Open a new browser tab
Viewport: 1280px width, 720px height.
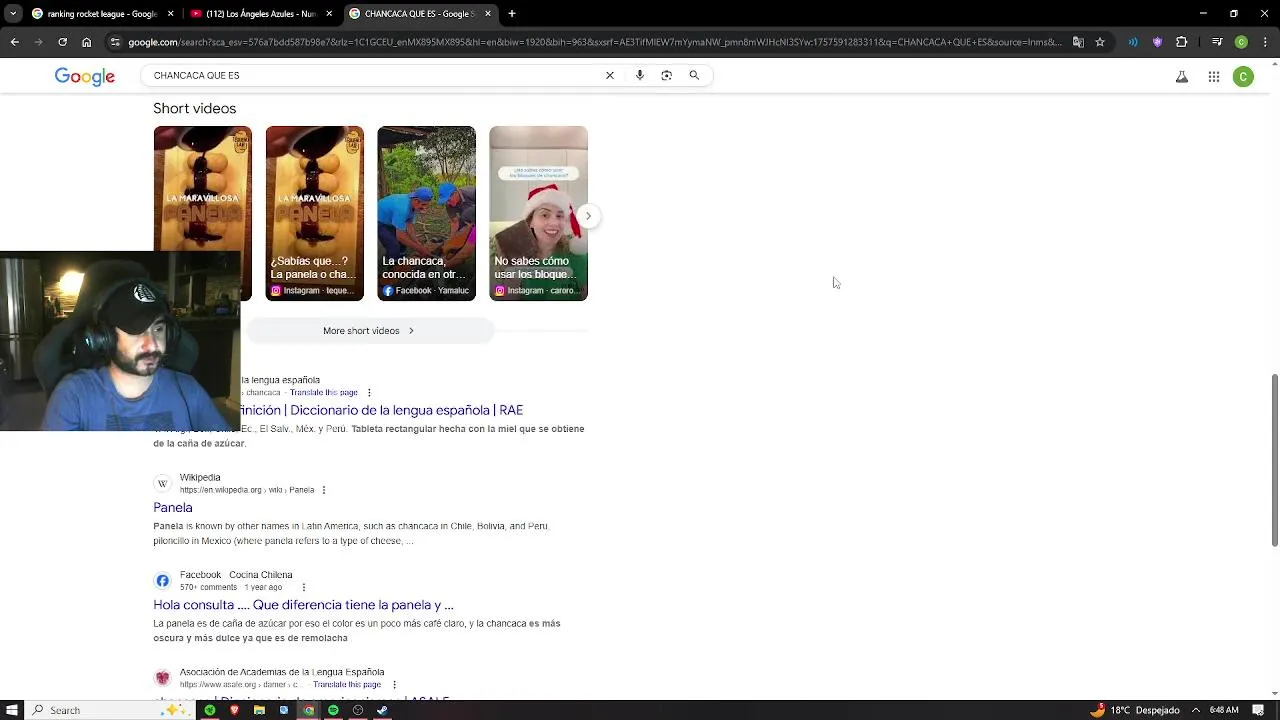coord(512,14)
